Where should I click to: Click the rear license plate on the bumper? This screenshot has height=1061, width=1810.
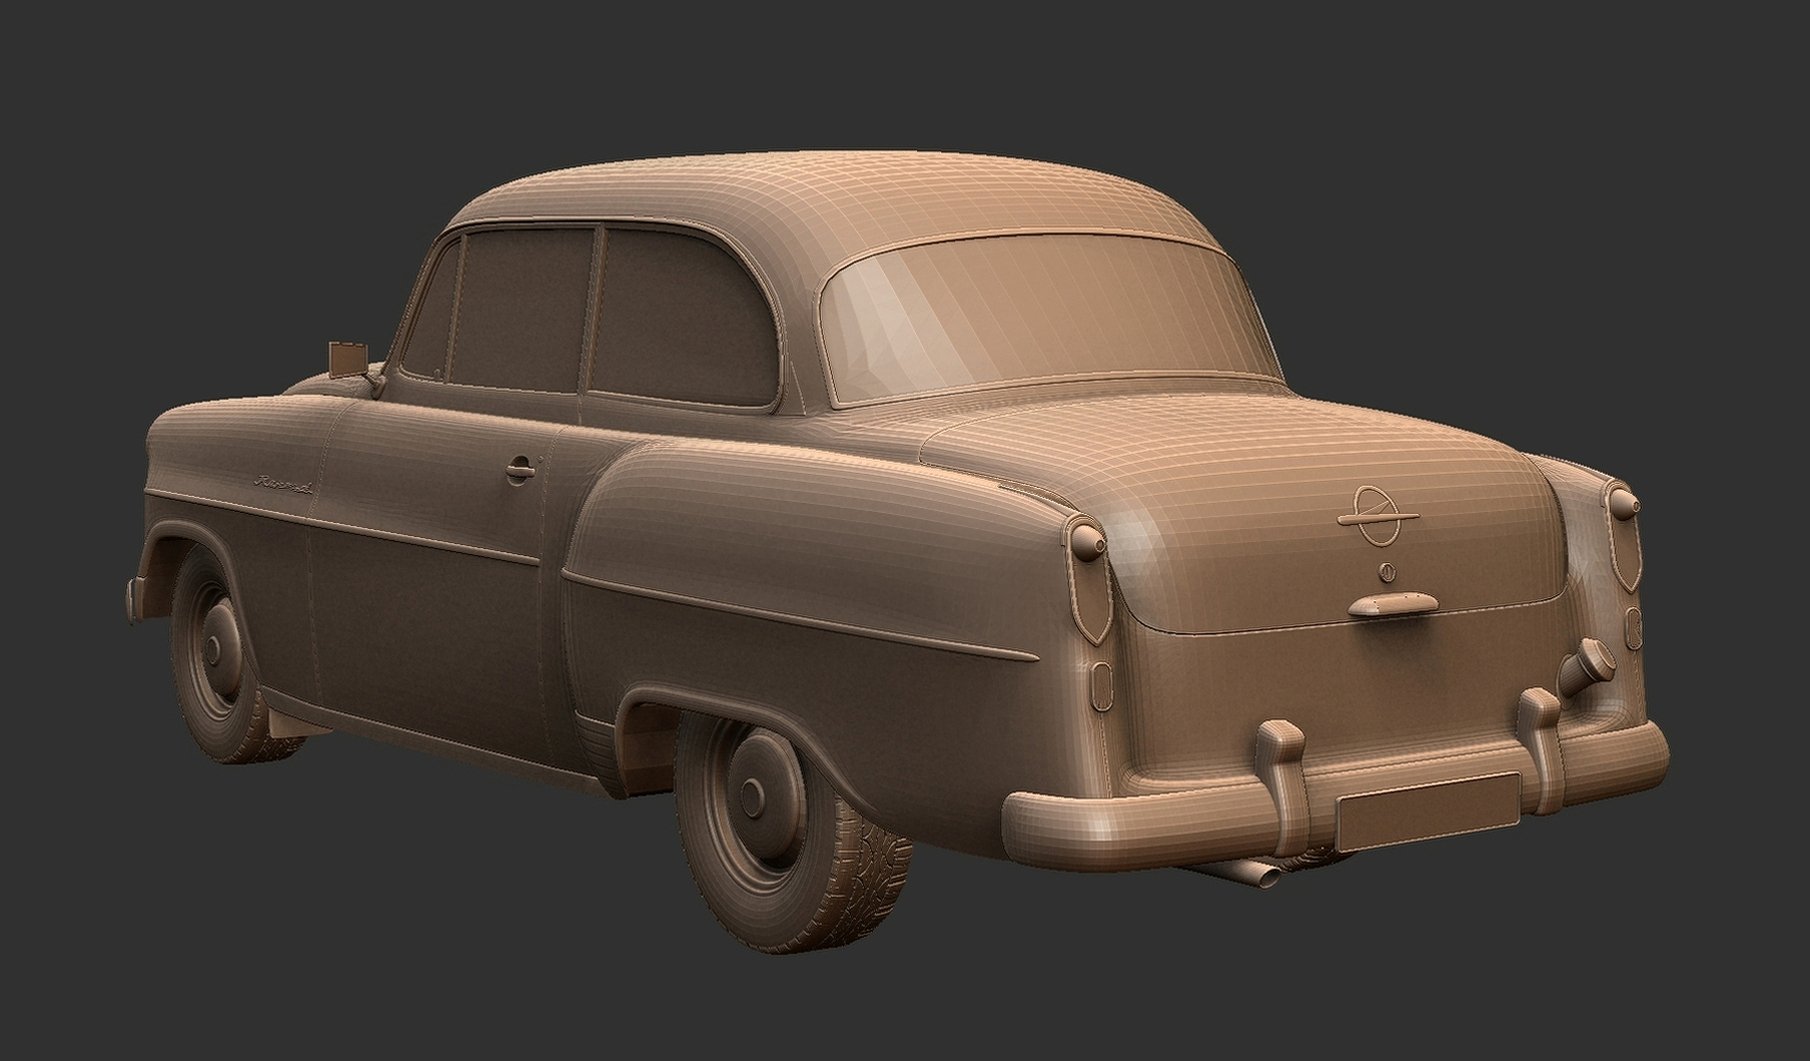[x=1427, y=811]
